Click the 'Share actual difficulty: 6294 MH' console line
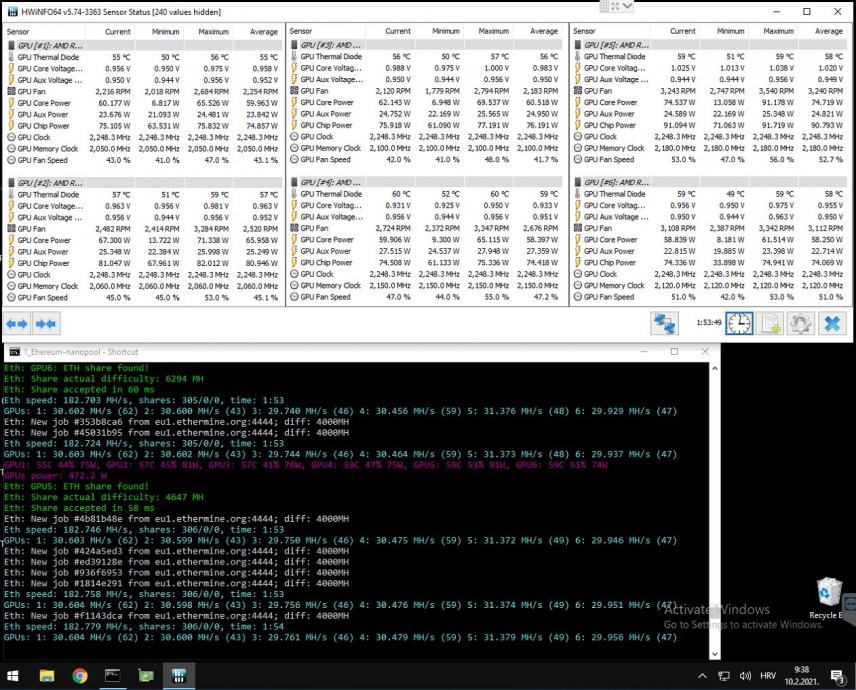 [104, 378]
